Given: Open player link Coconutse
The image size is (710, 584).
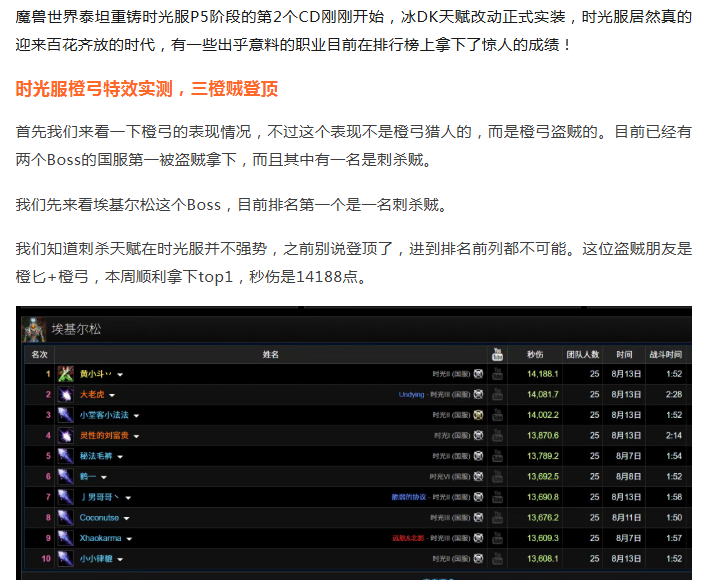Looking at the screenshot, I should 99,517.
